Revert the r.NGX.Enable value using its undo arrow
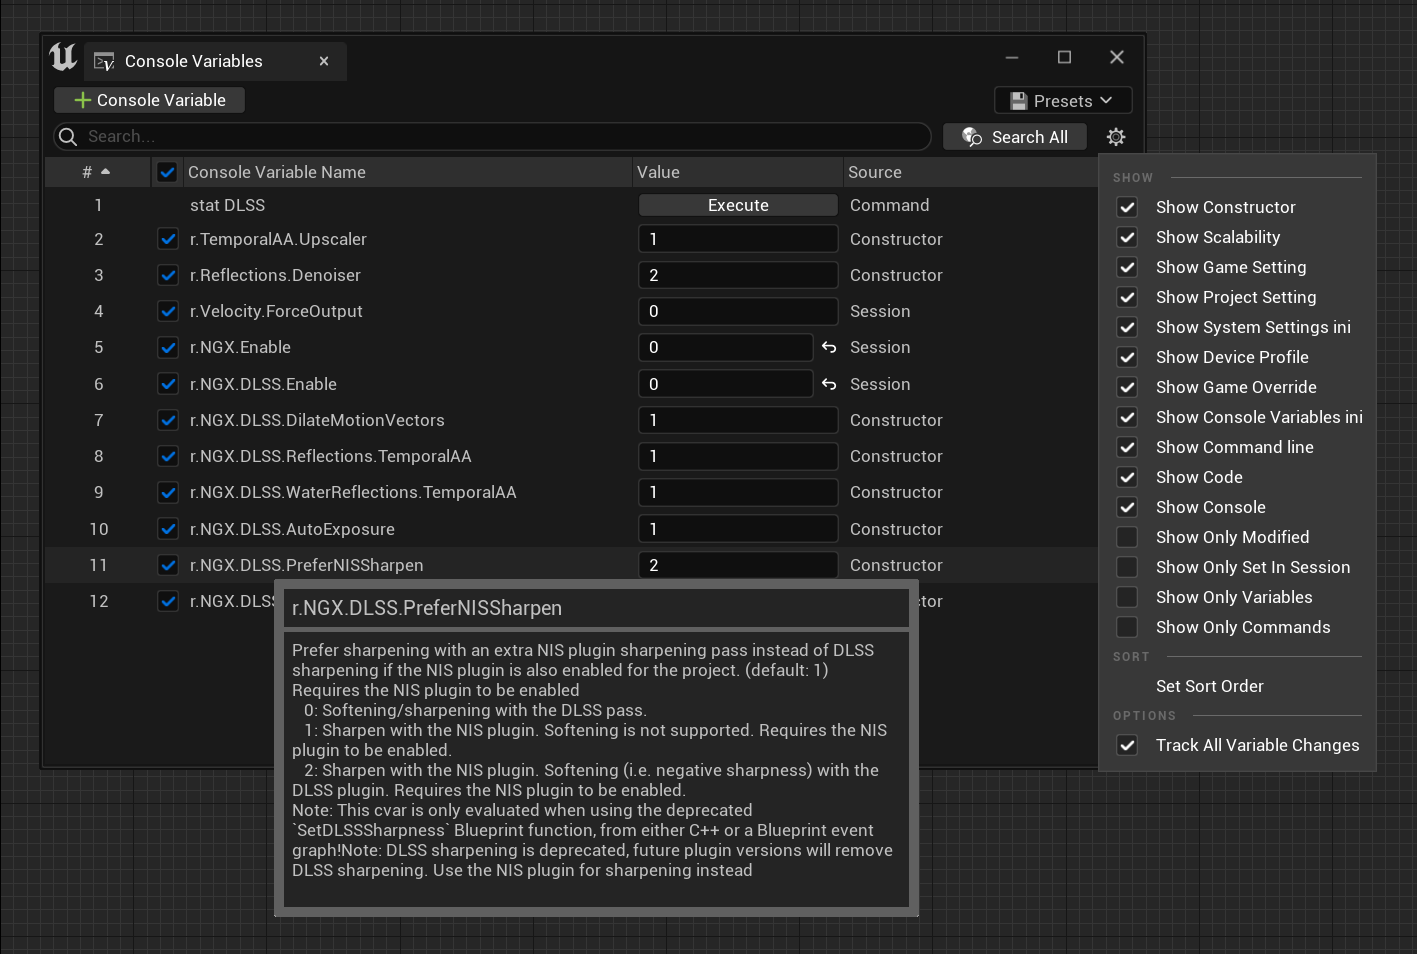 click(x=828, y=347)
